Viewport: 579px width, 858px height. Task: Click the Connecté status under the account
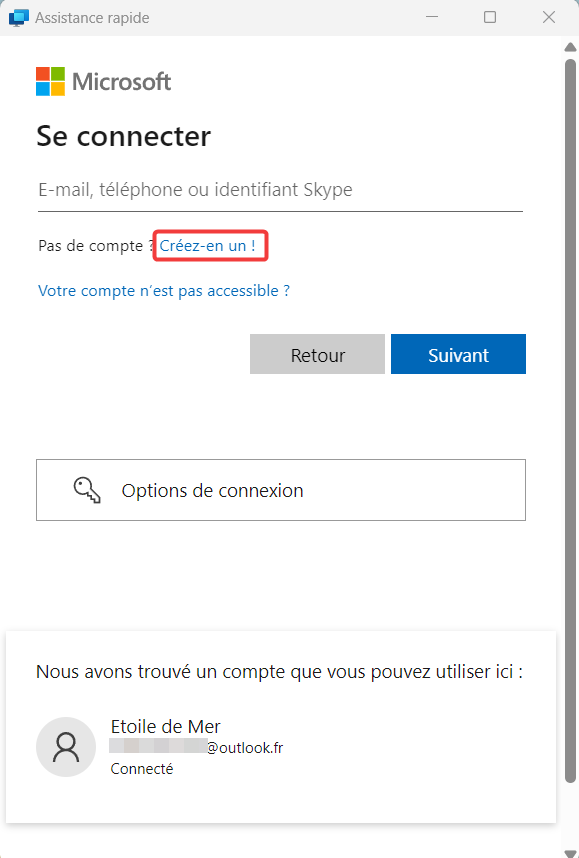(142, 769)
